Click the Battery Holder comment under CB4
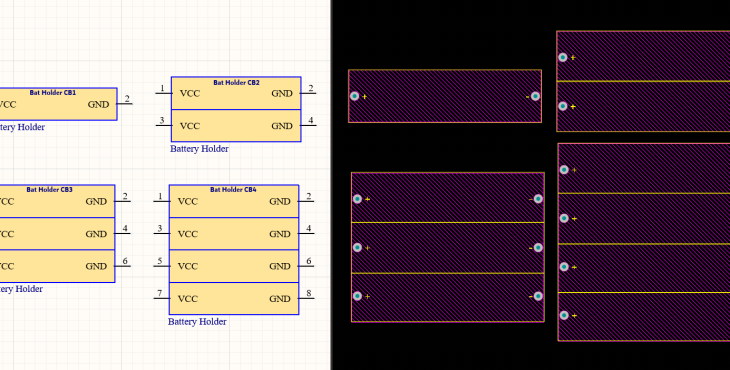This screenshot has width=730, height=370. coord(197,322)
